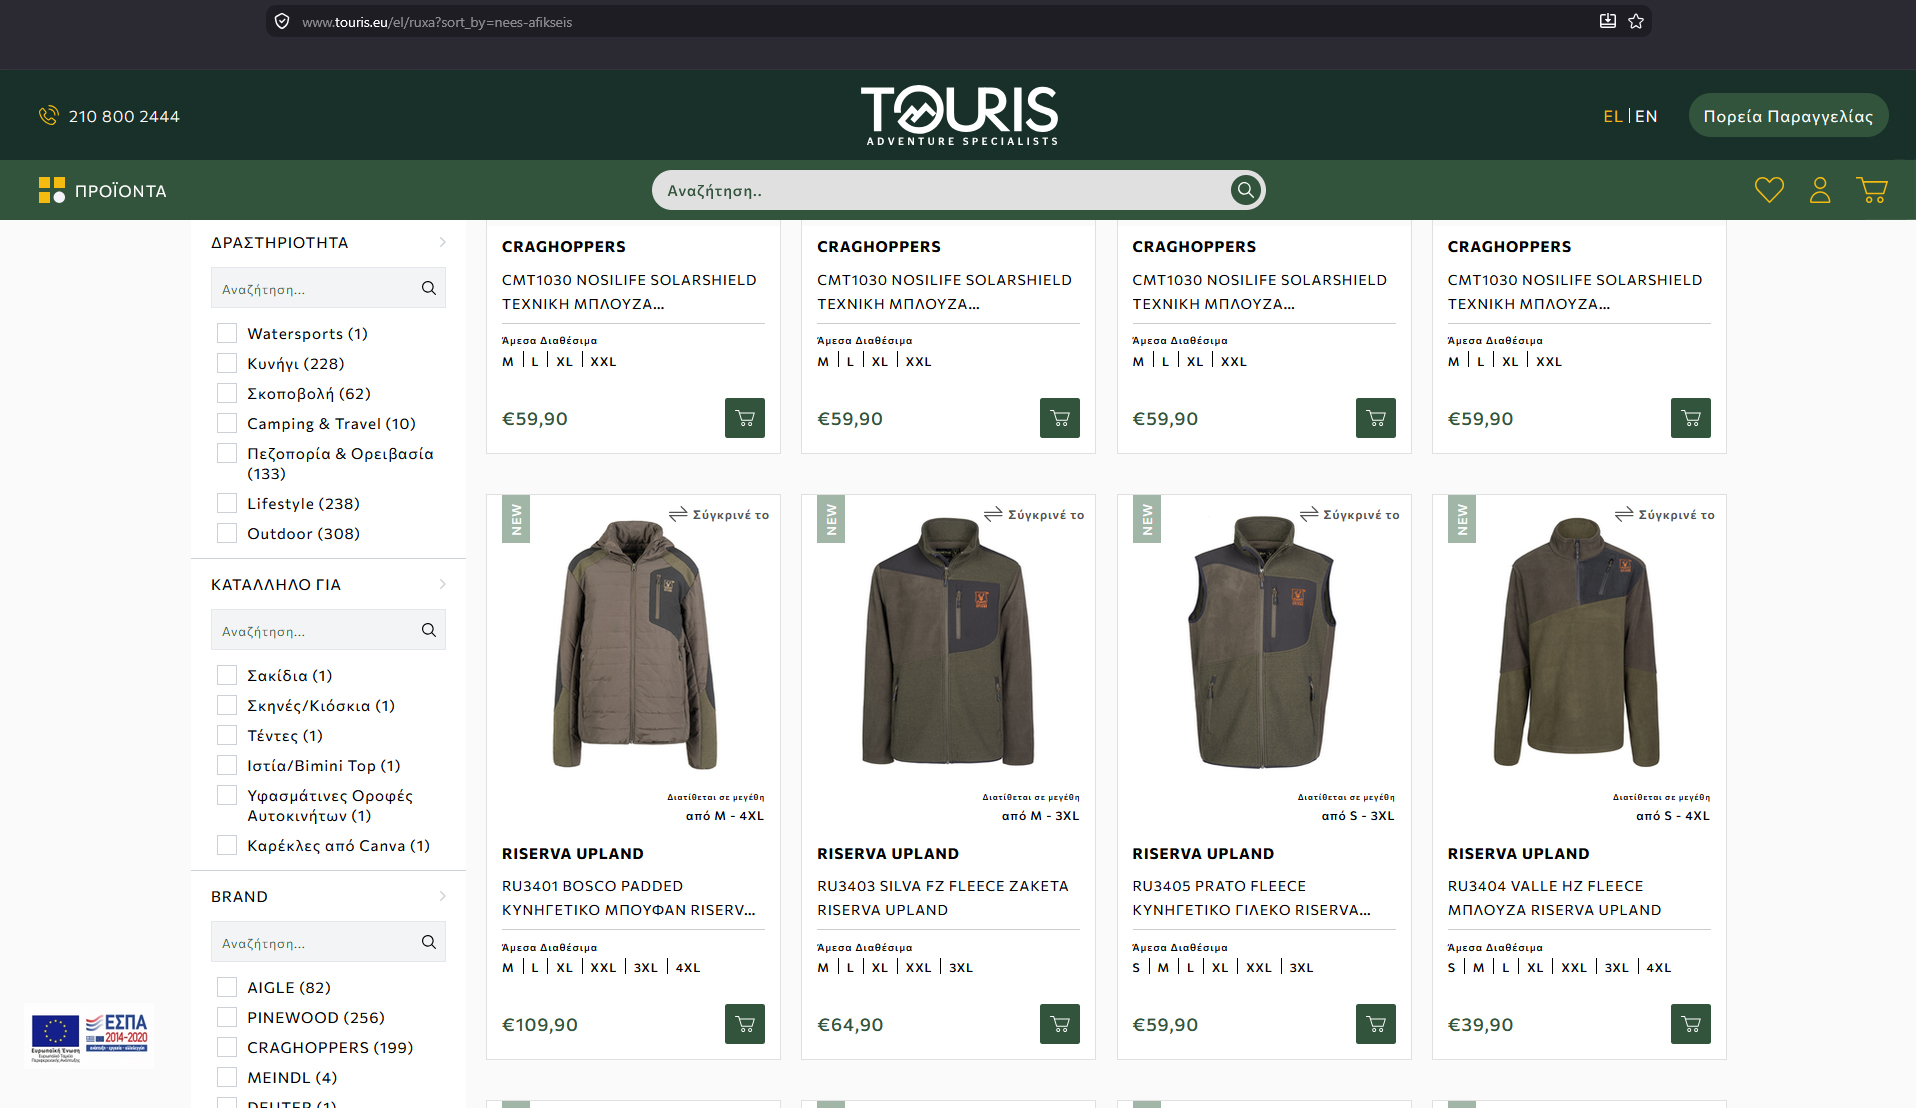Add second €59,90 Craghoppers item to cart
Viewport: 1916px width, 1108px height.
pyautogui.click(x=1060, y=418)
